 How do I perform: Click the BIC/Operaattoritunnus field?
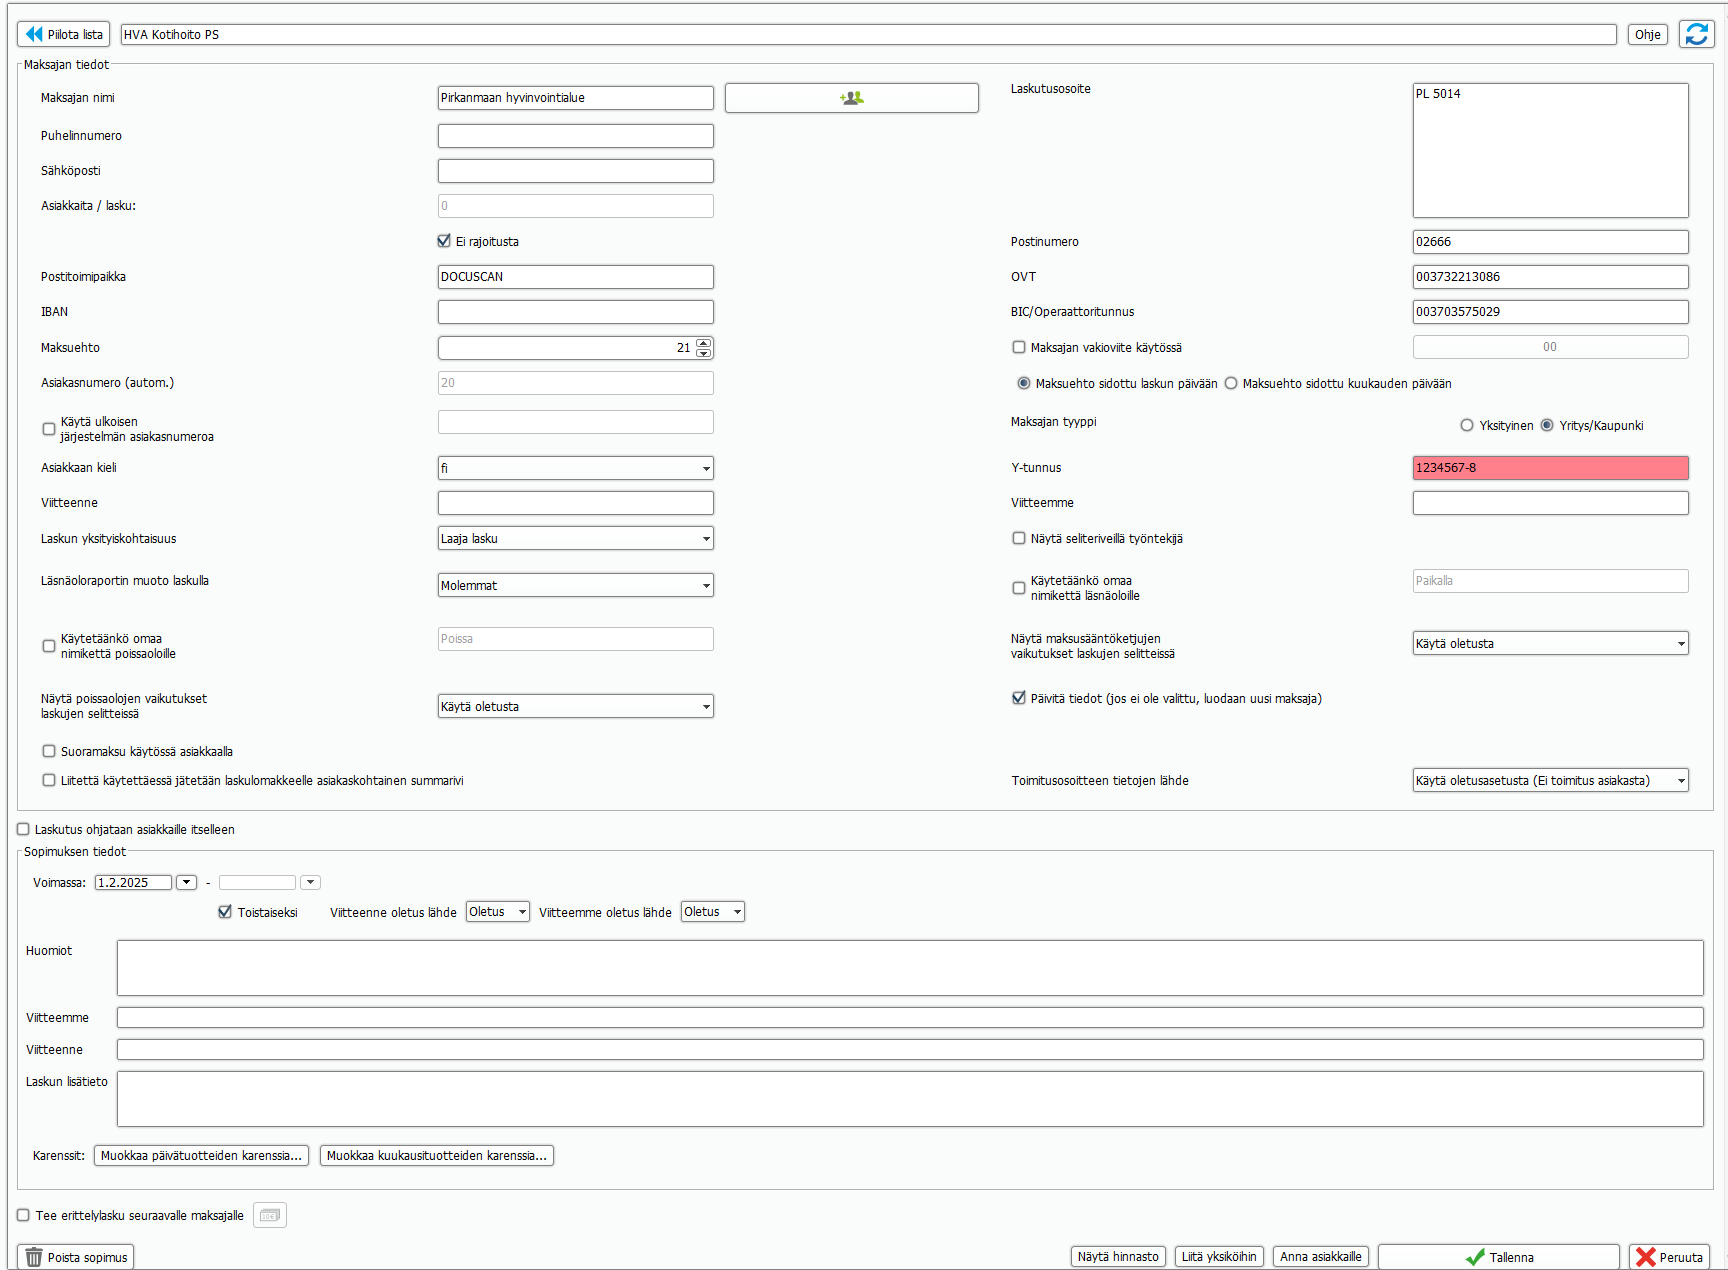coord(1550,312)
